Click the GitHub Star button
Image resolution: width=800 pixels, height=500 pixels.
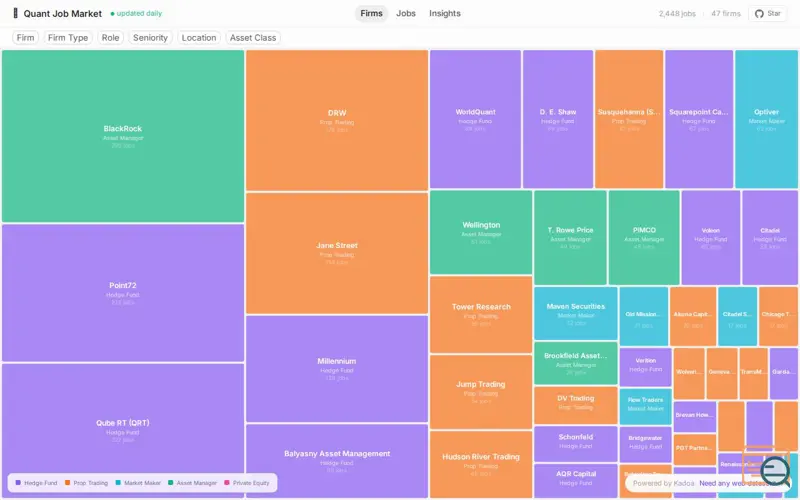(x=768, y=14)
